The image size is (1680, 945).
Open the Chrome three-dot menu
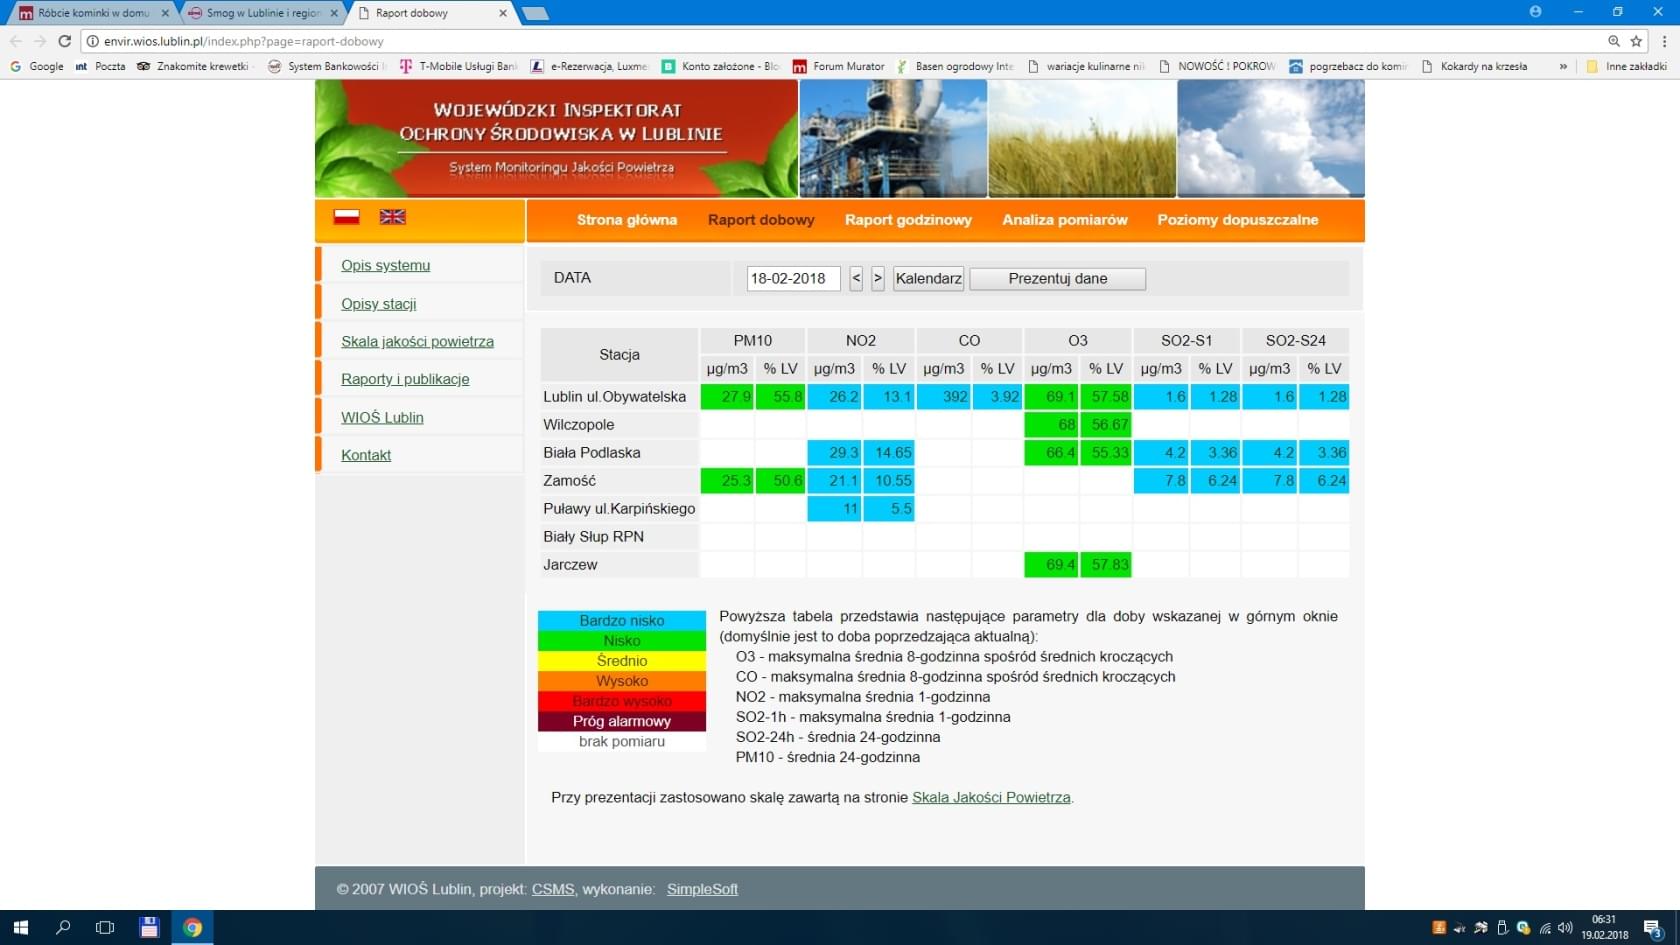(1664, 41)
